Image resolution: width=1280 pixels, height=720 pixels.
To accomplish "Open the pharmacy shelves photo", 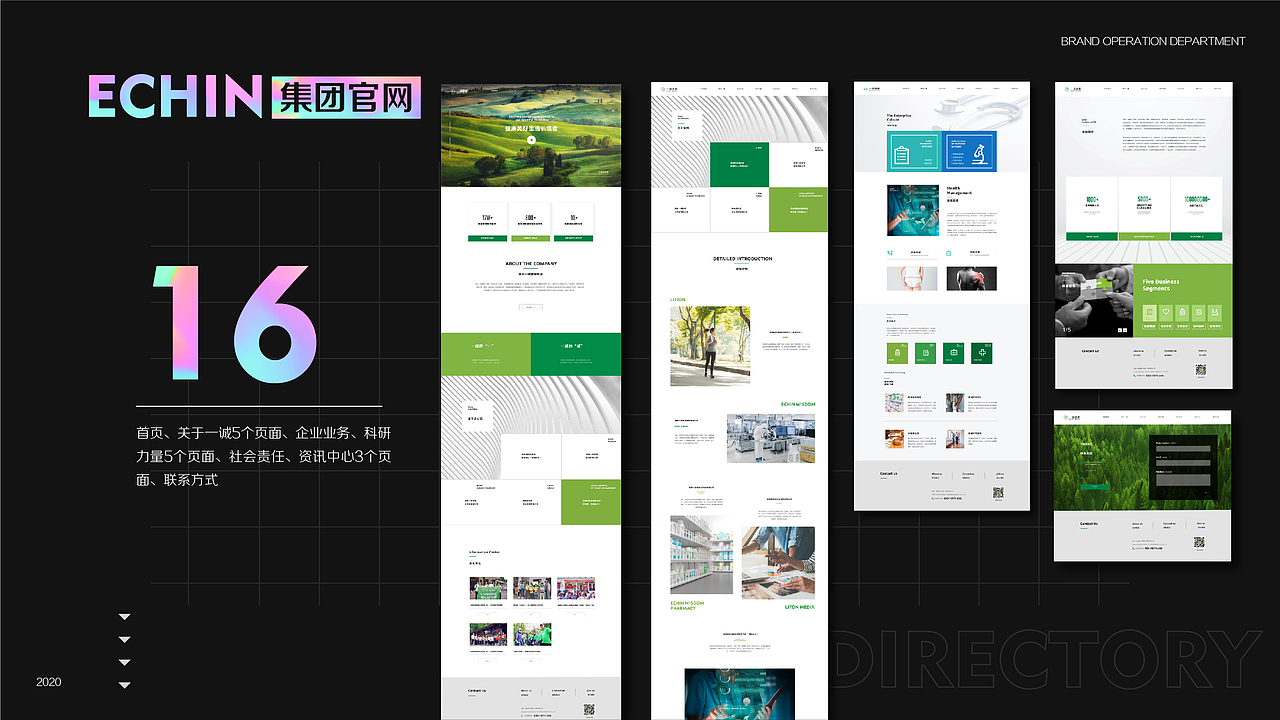I will click(702, 555).
